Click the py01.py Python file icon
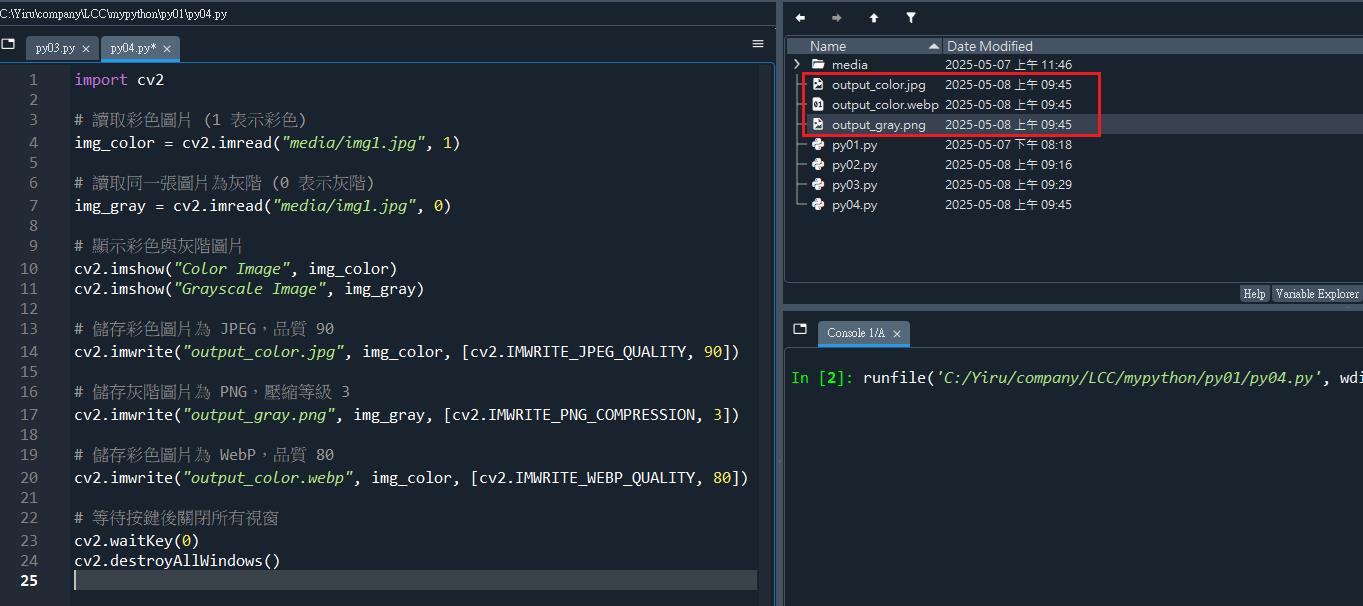 (x=818, y=145)
